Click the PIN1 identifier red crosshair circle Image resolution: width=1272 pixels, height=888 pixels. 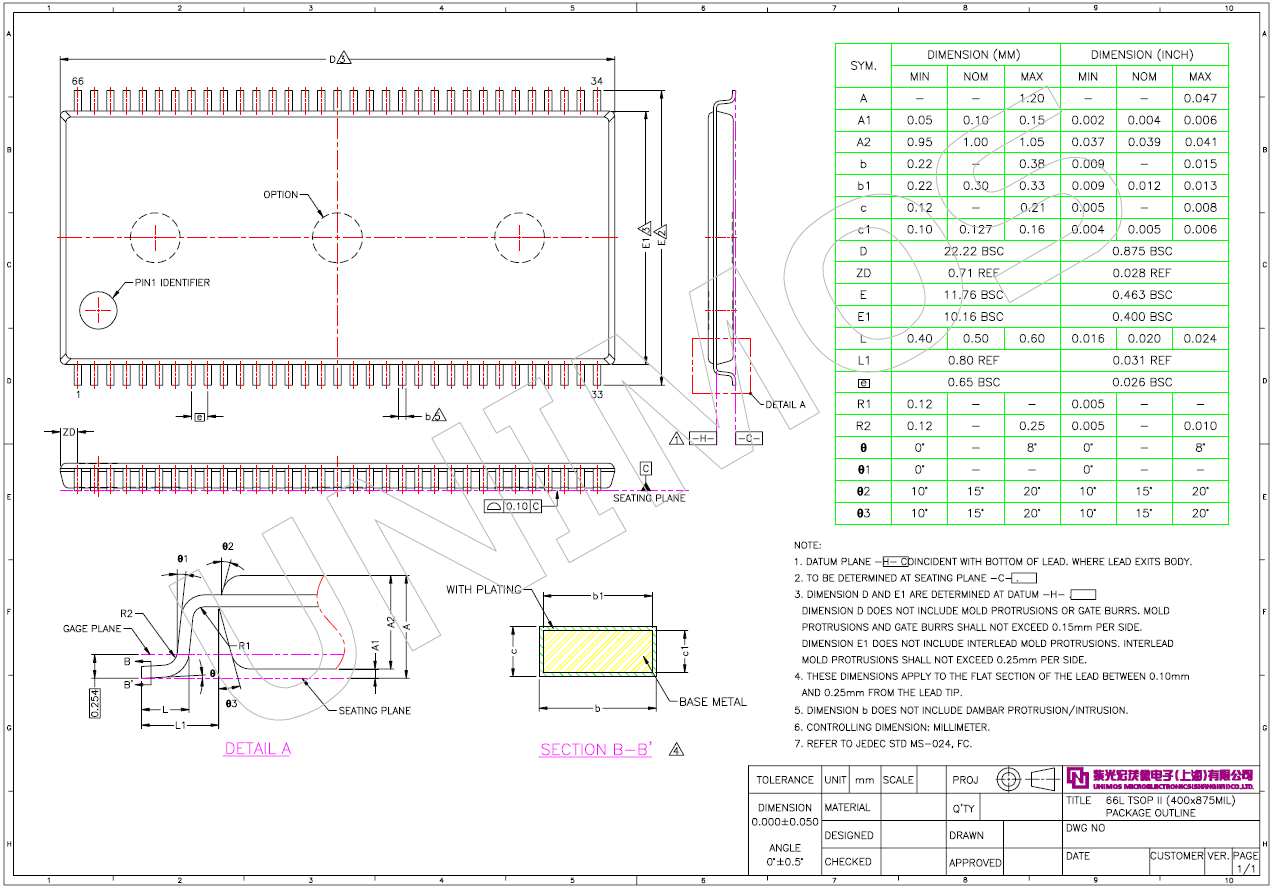click(x=100, y=310)
